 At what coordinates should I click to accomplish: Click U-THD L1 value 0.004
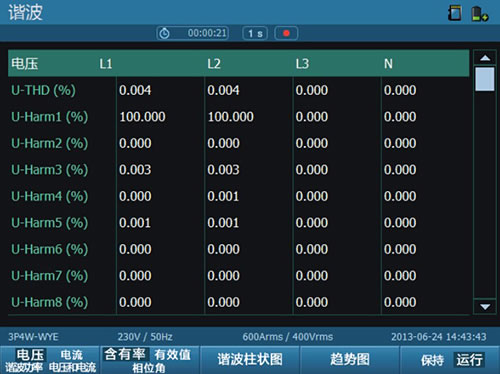pos(135,90)
